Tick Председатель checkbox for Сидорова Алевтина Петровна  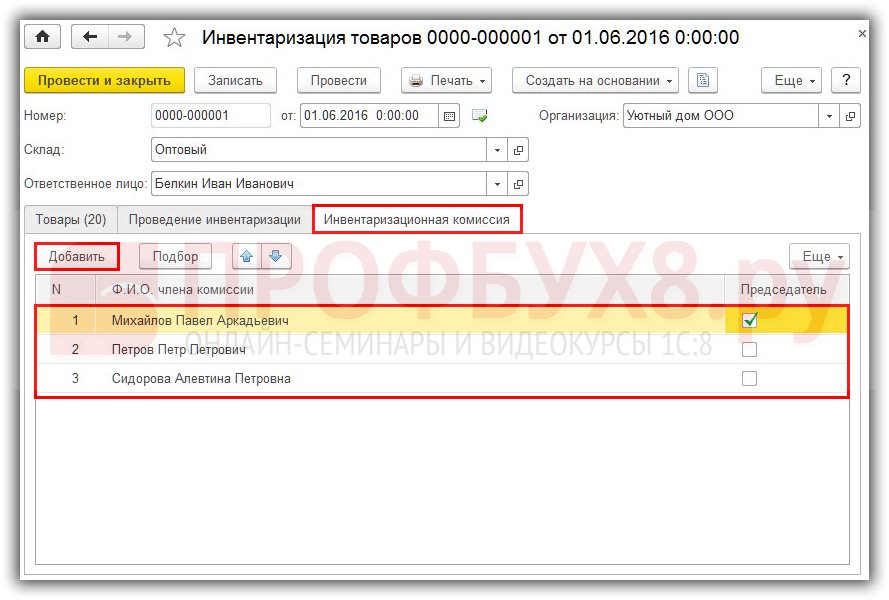749,379
